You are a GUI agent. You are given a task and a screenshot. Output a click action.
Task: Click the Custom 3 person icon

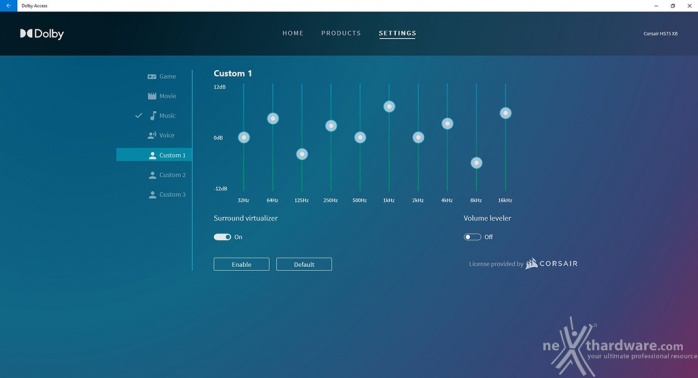pos(152,195)
